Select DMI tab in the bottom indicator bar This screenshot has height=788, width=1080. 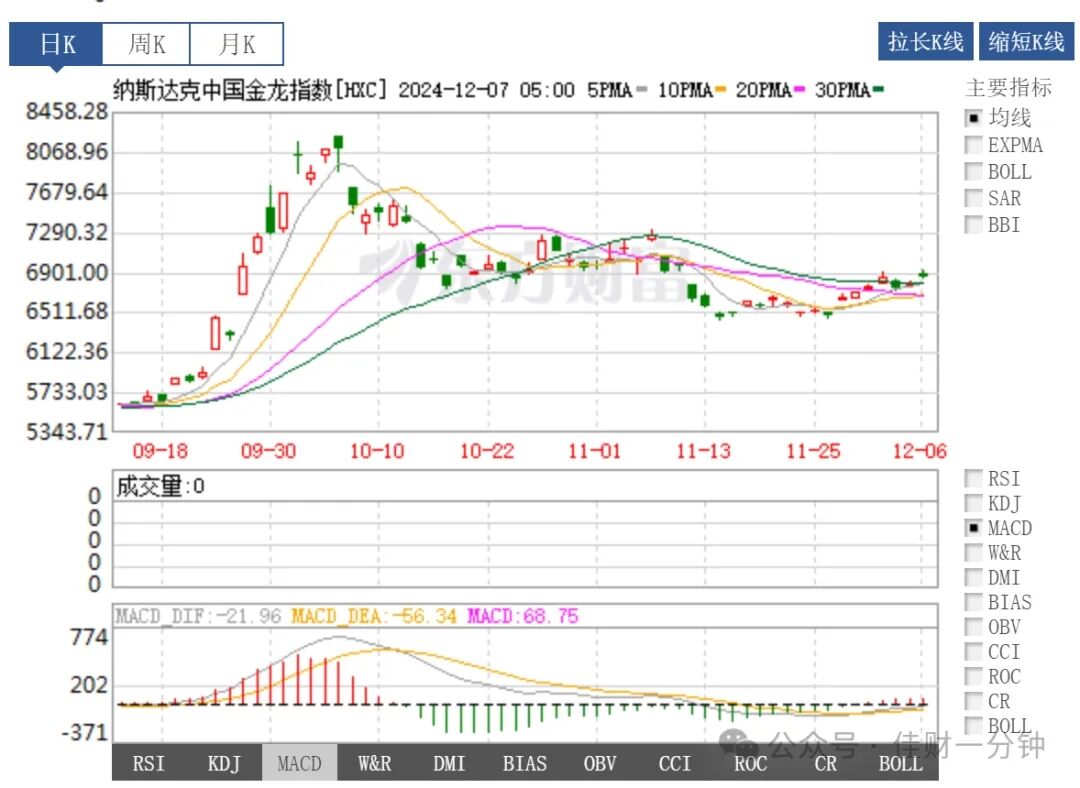coord(450,763)
